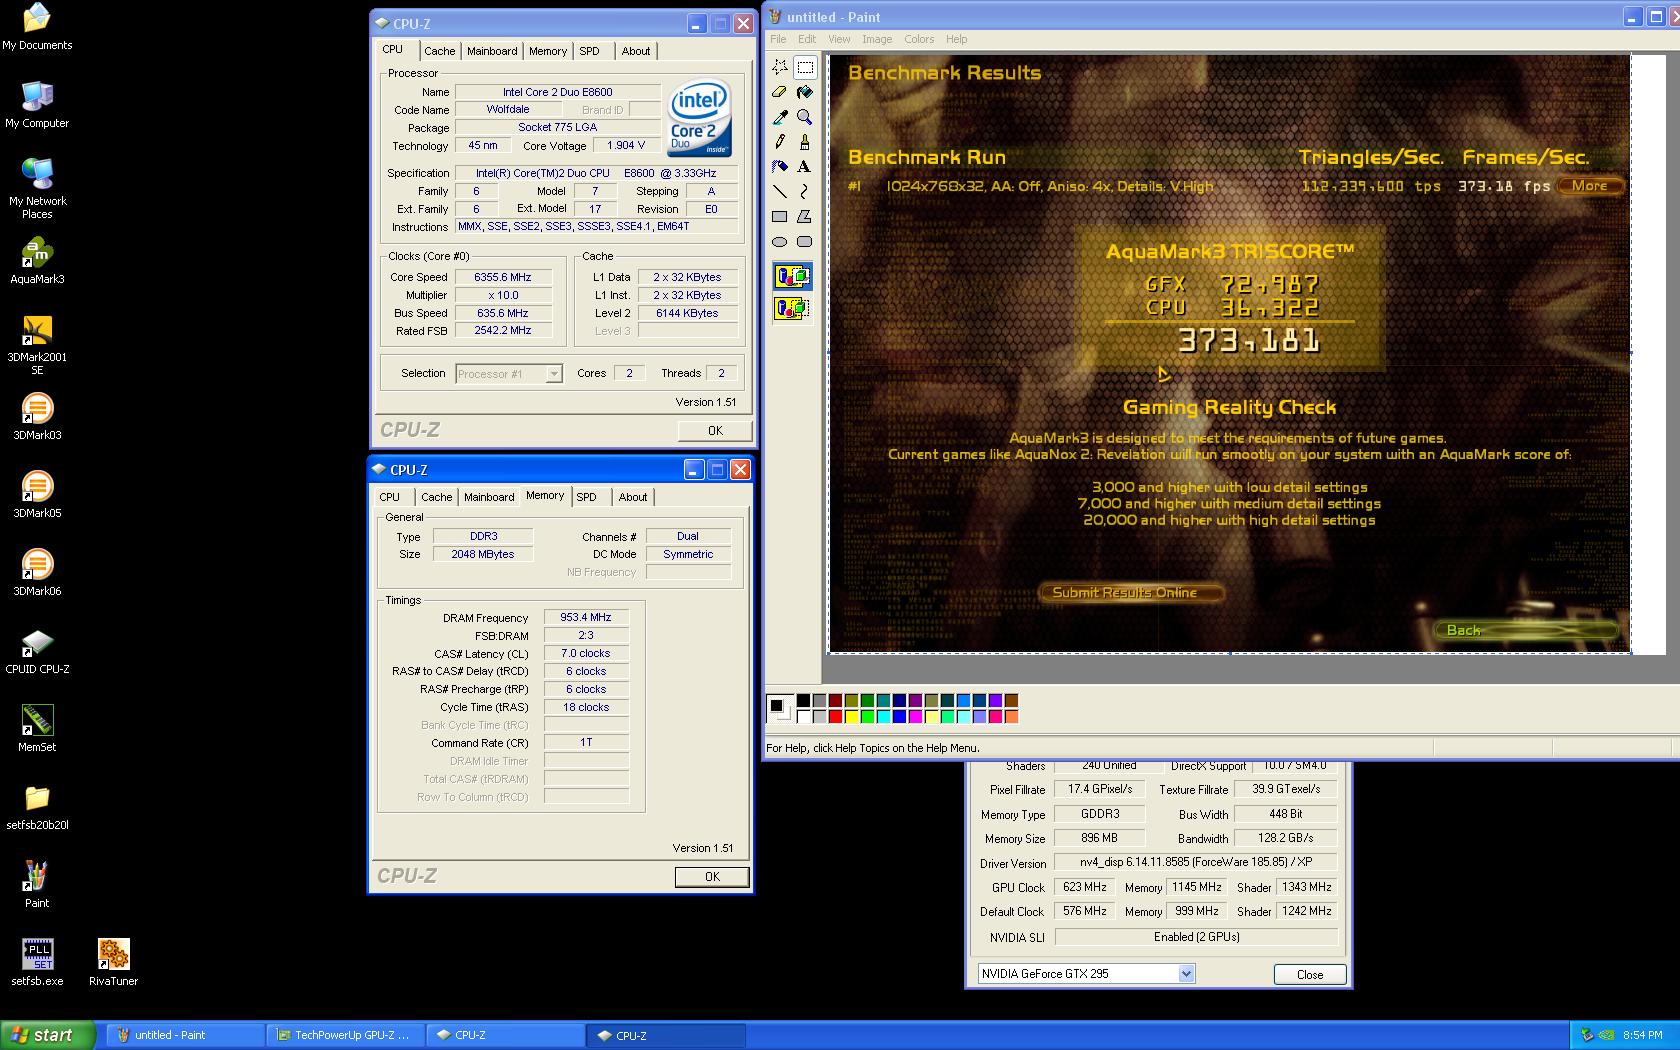1680x1050 pixels.
Task: Click the DRAM Frequency value 953.4 MHz
Action: [x=586, y=618]
